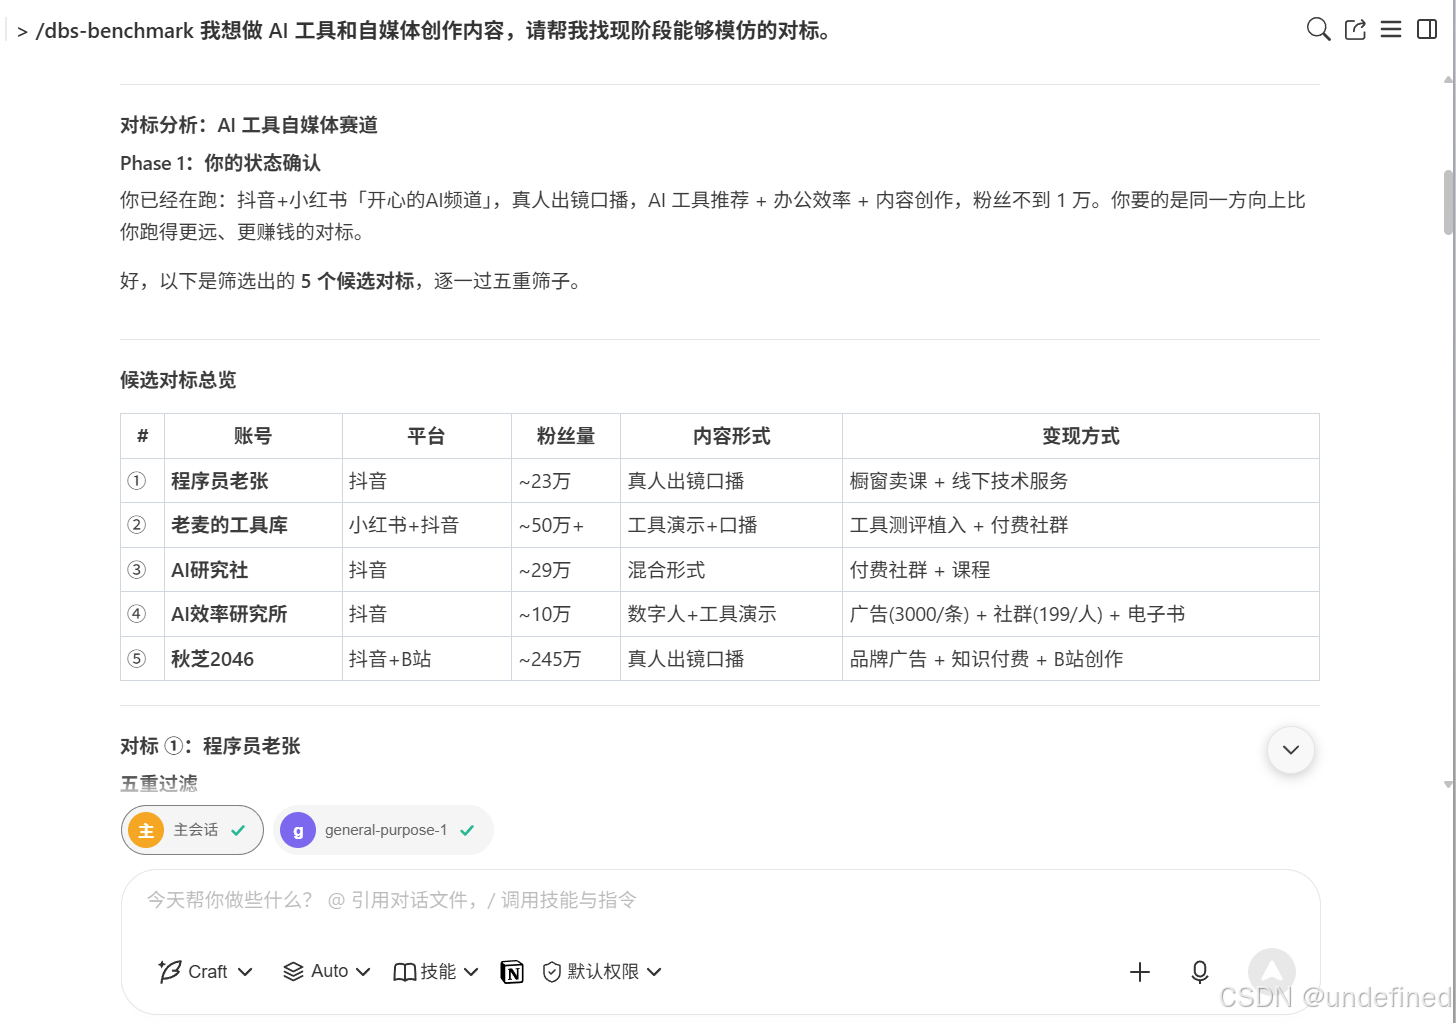Open the Craft mode dropdown
This screenshot has height=1023, width=1456.
(x=206, y=972)
